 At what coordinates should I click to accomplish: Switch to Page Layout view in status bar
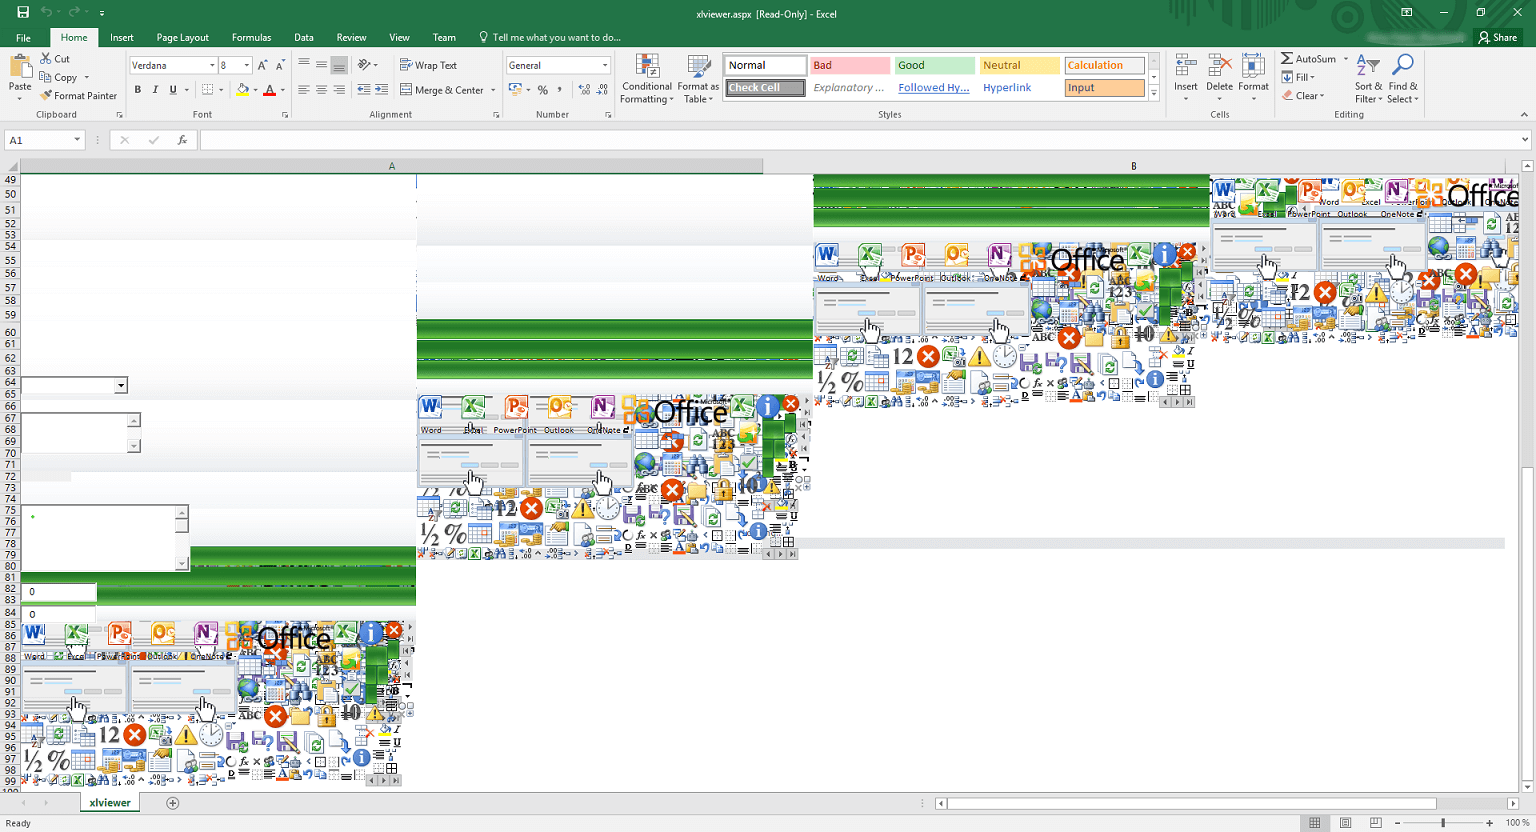(1345, 823)
